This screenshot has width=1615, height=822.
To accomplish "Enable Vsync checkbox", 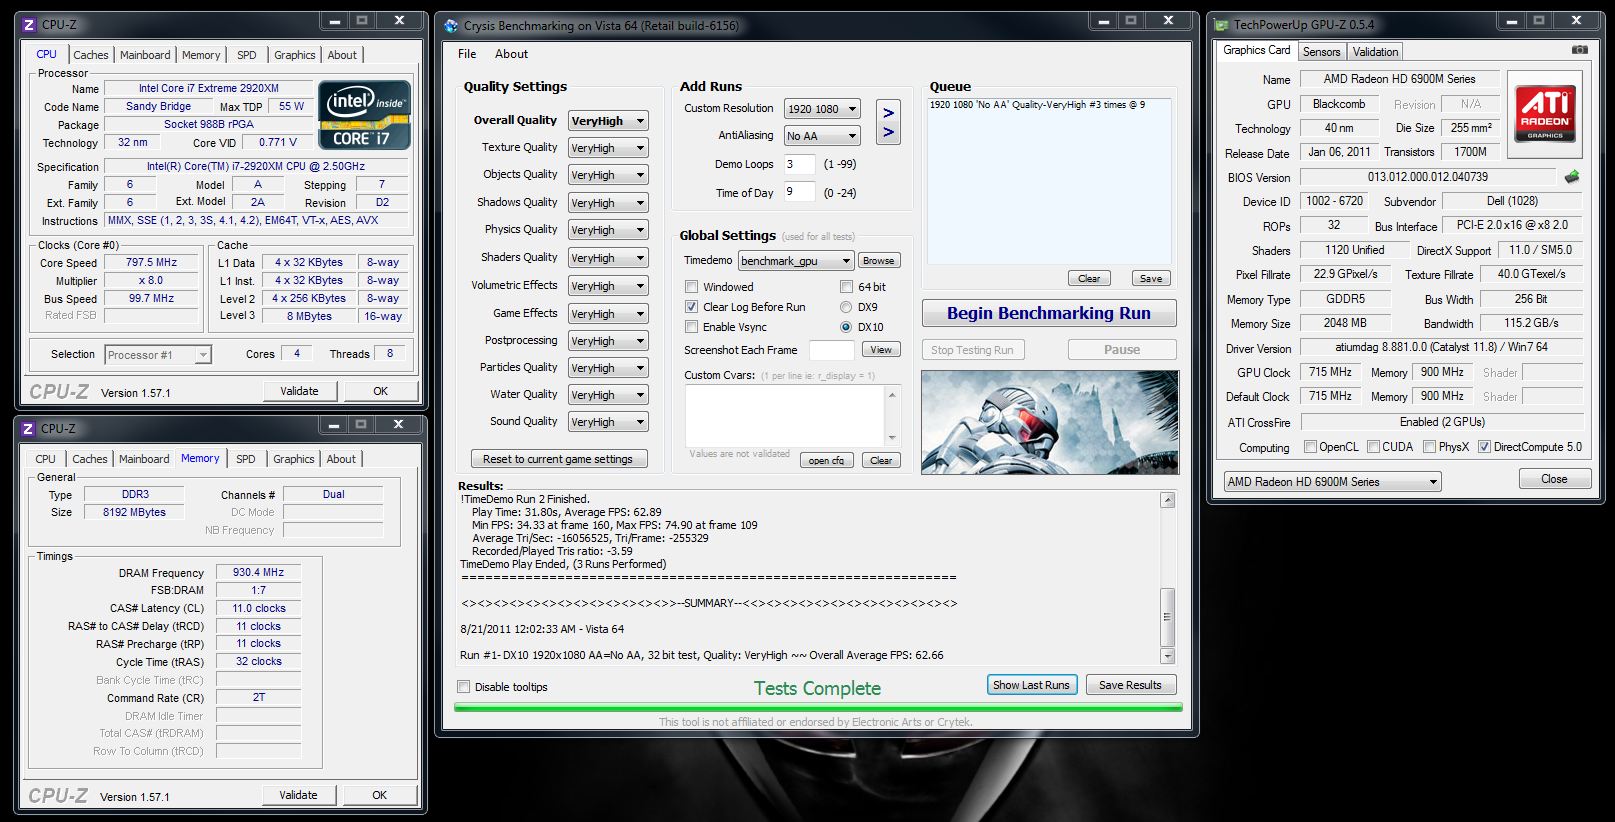I will (691, 327).
